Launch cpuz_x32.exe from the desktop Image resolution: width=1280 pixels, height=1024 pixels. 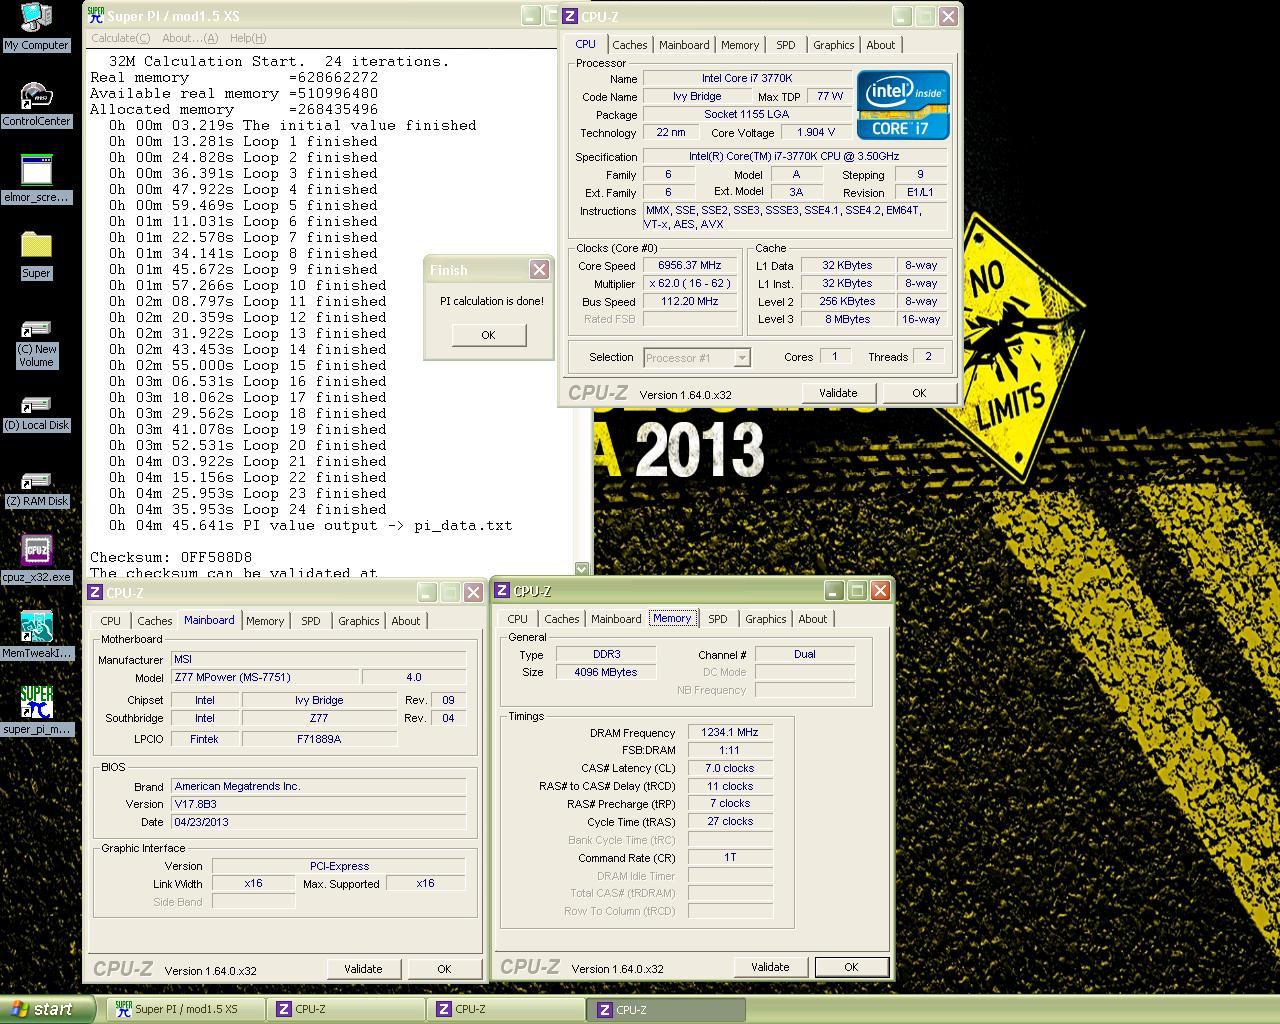(x=36, y=559)
